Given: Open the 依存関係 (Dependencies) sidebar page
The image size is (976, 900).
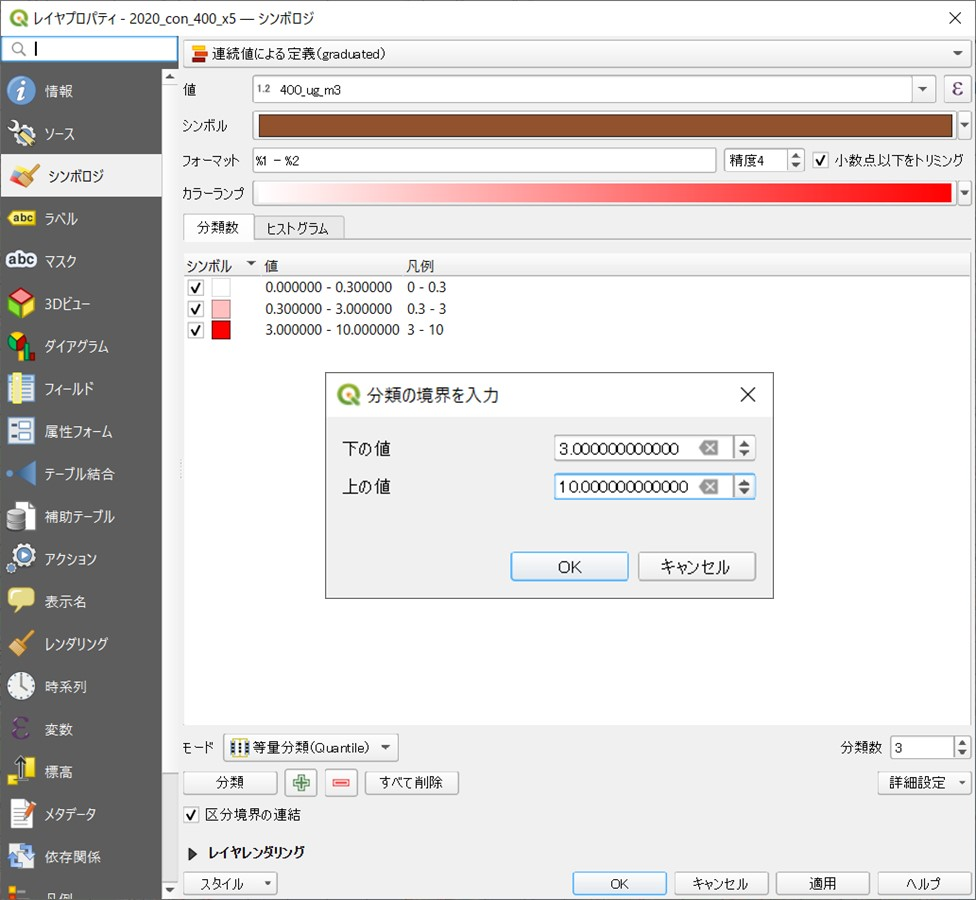Looking at the screenshot, I should (81, 856).
